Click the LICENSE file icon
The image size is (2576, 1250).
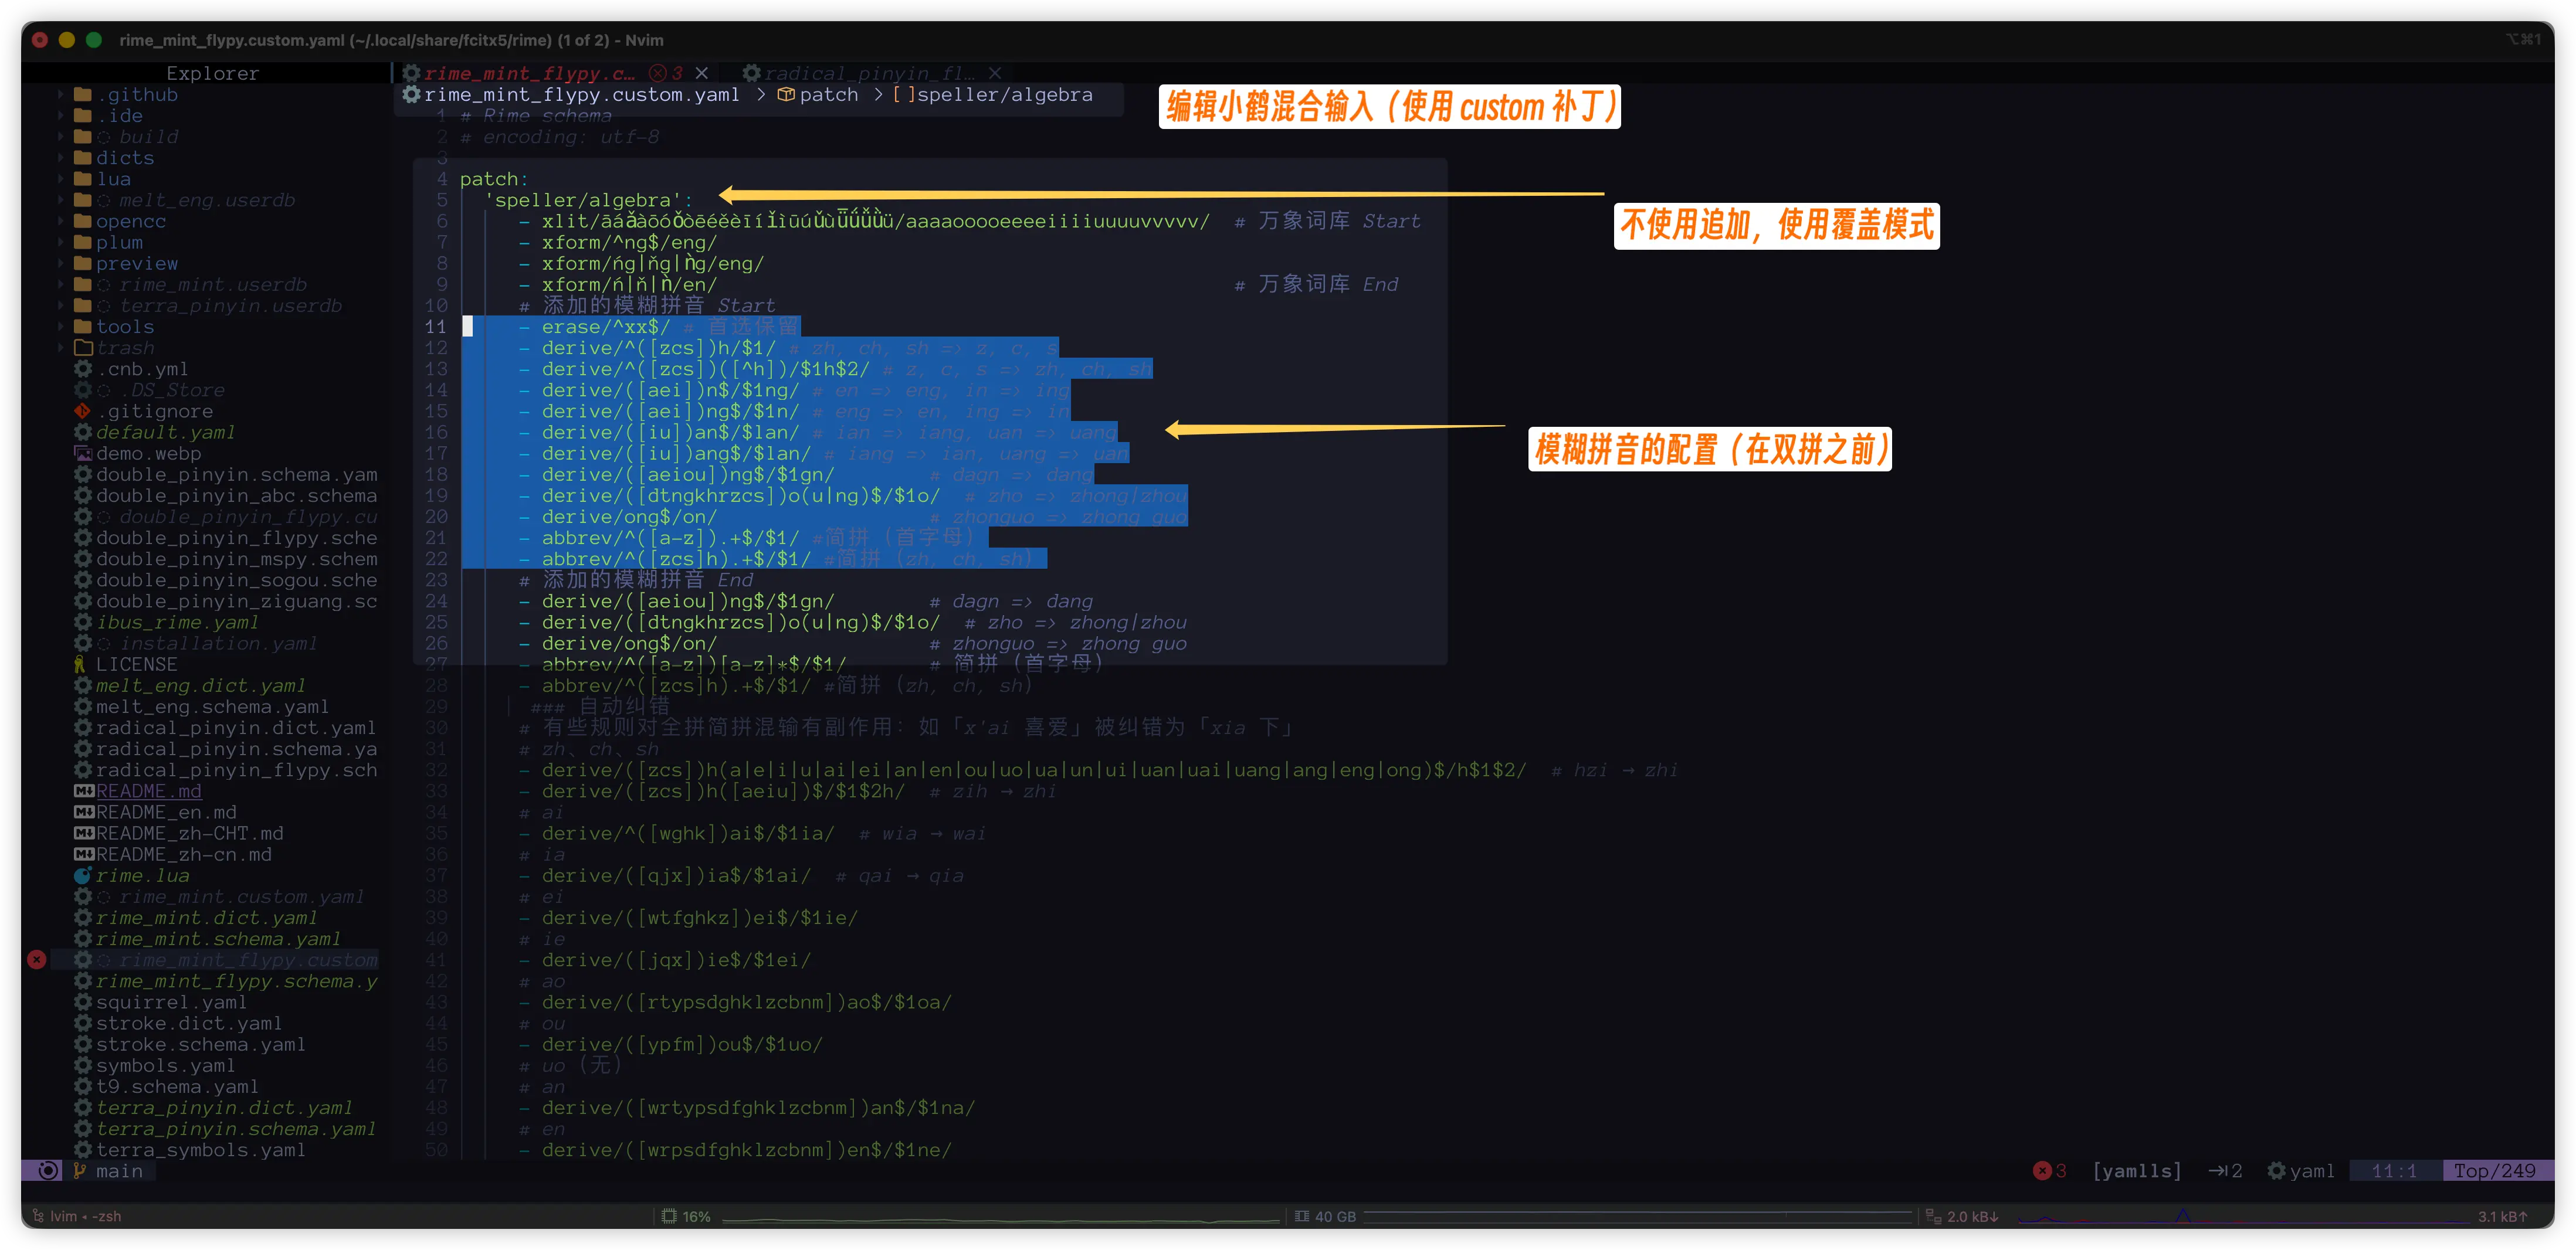click(x=80, y=664)
